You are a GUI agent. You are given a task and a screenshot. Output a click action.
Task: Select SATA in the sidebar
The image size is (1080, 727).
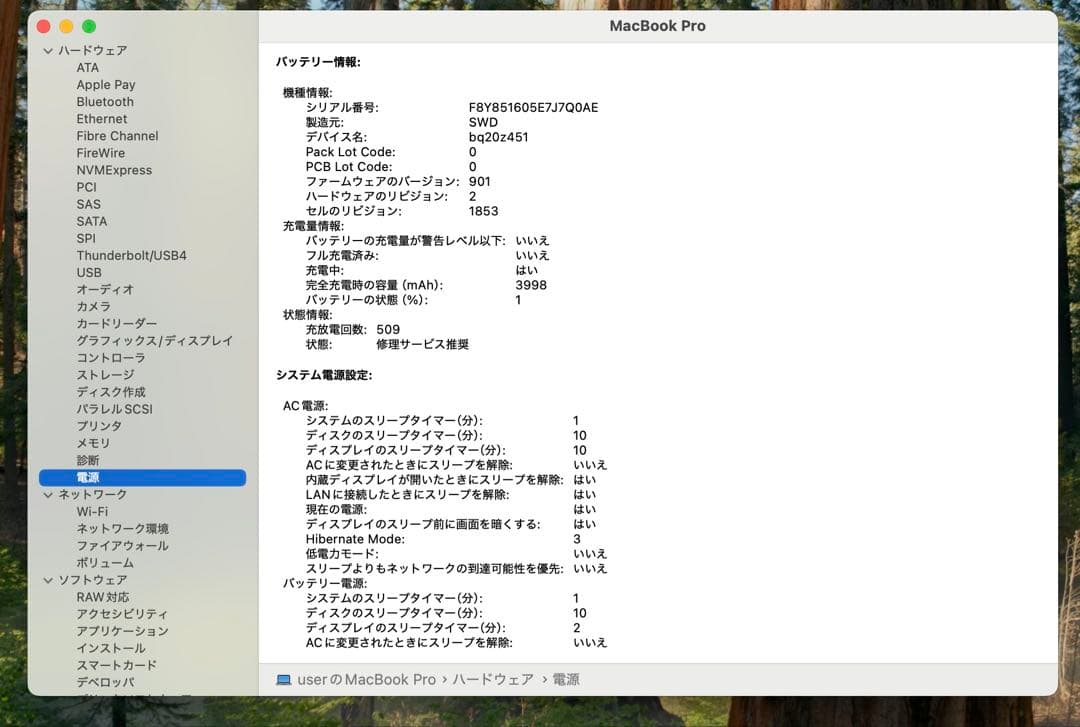pos(92,221)
